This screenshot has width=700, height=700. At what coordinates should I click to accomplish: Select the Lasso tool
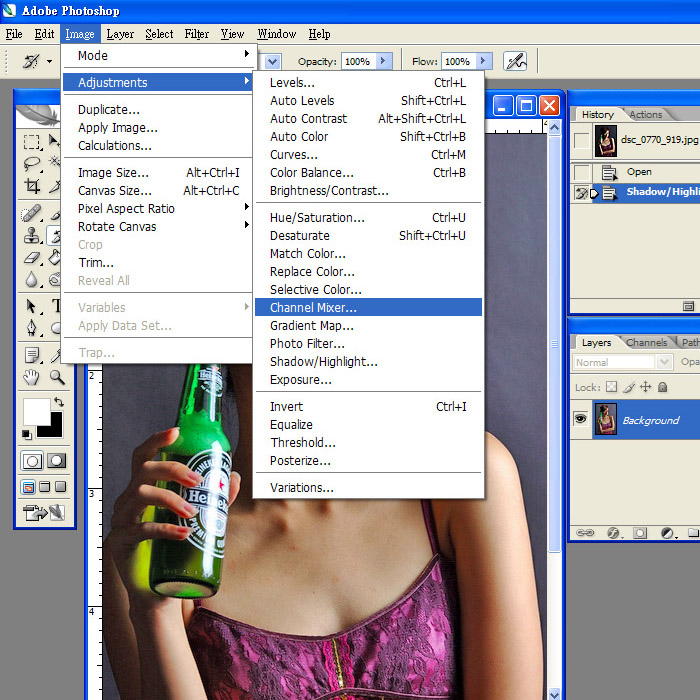(x=32, y=164)
